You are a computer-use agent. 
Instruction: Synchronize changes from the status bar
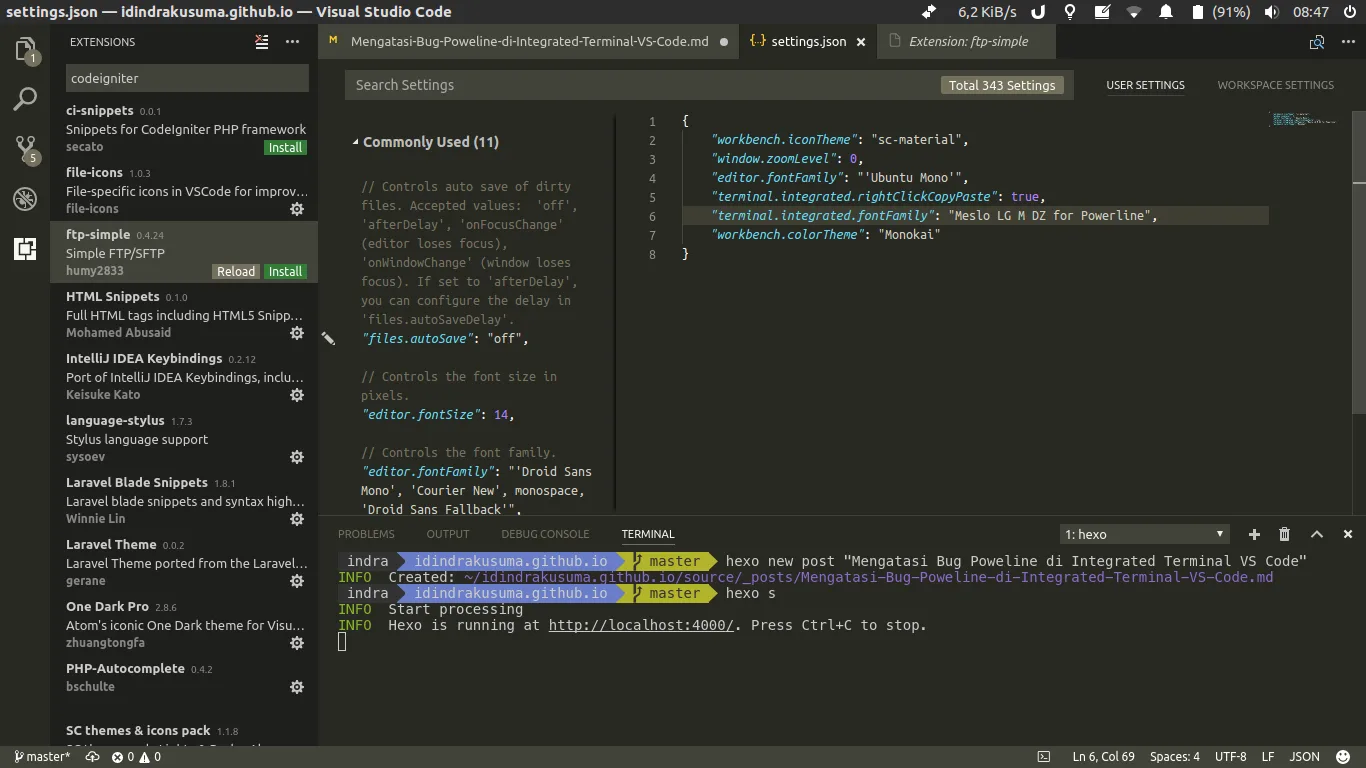point(92,757)
